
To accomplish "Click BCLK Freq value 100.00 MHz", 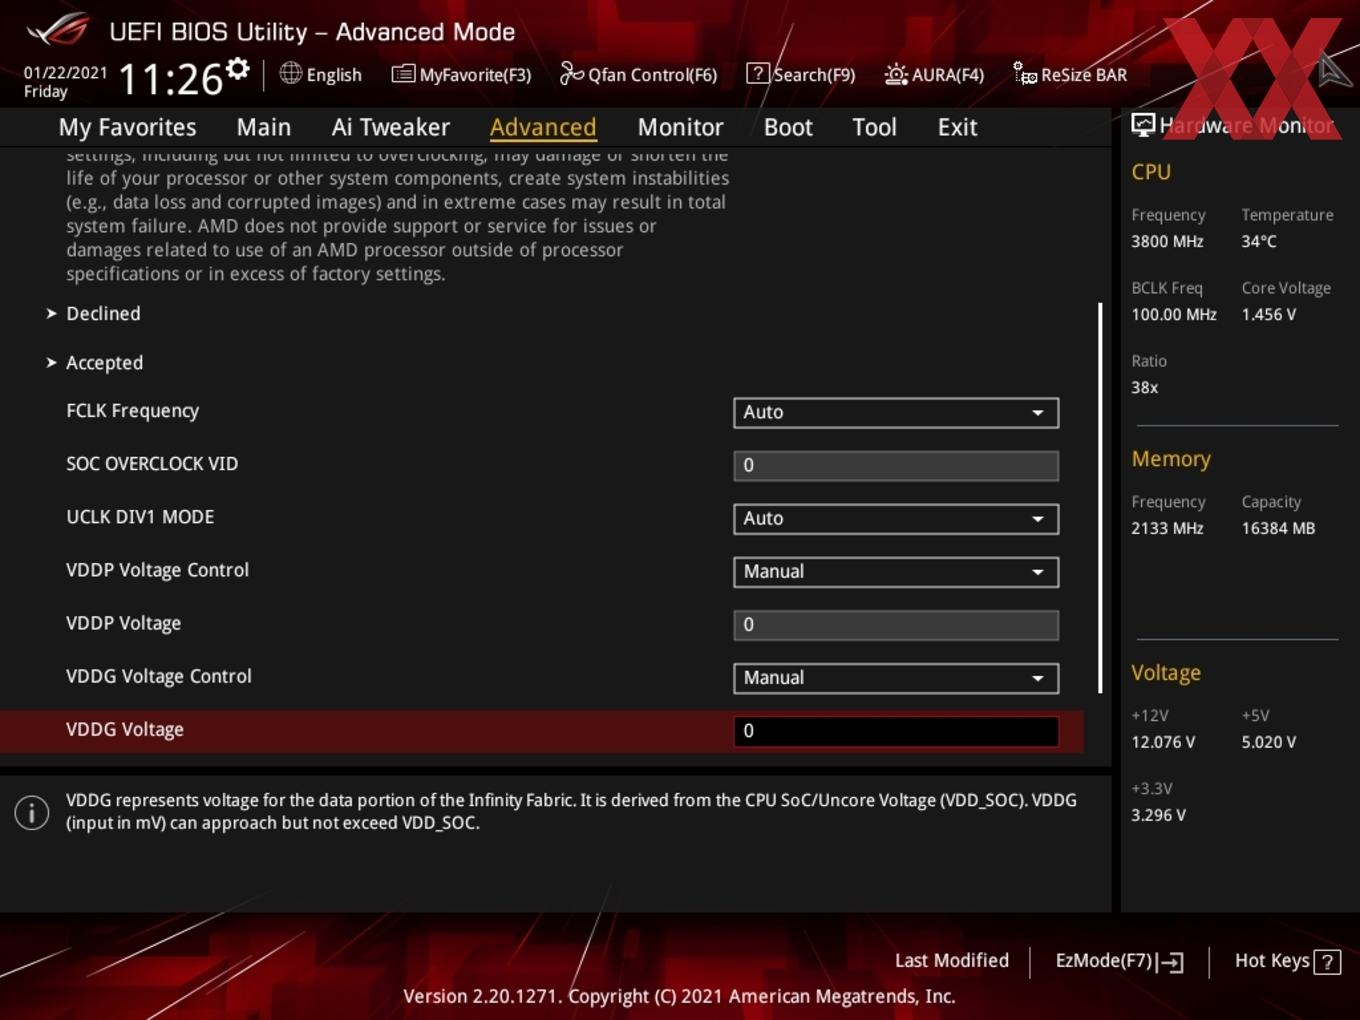I will [1174, 314].
